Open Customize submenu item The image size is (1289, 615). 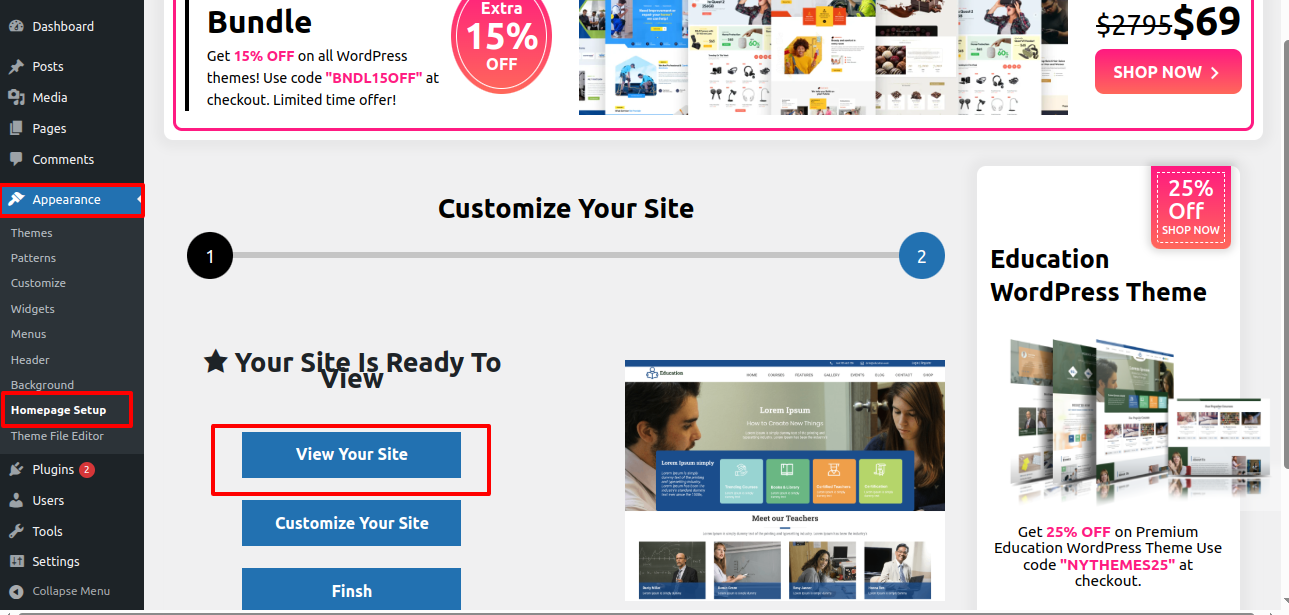(x=38, y=283)
